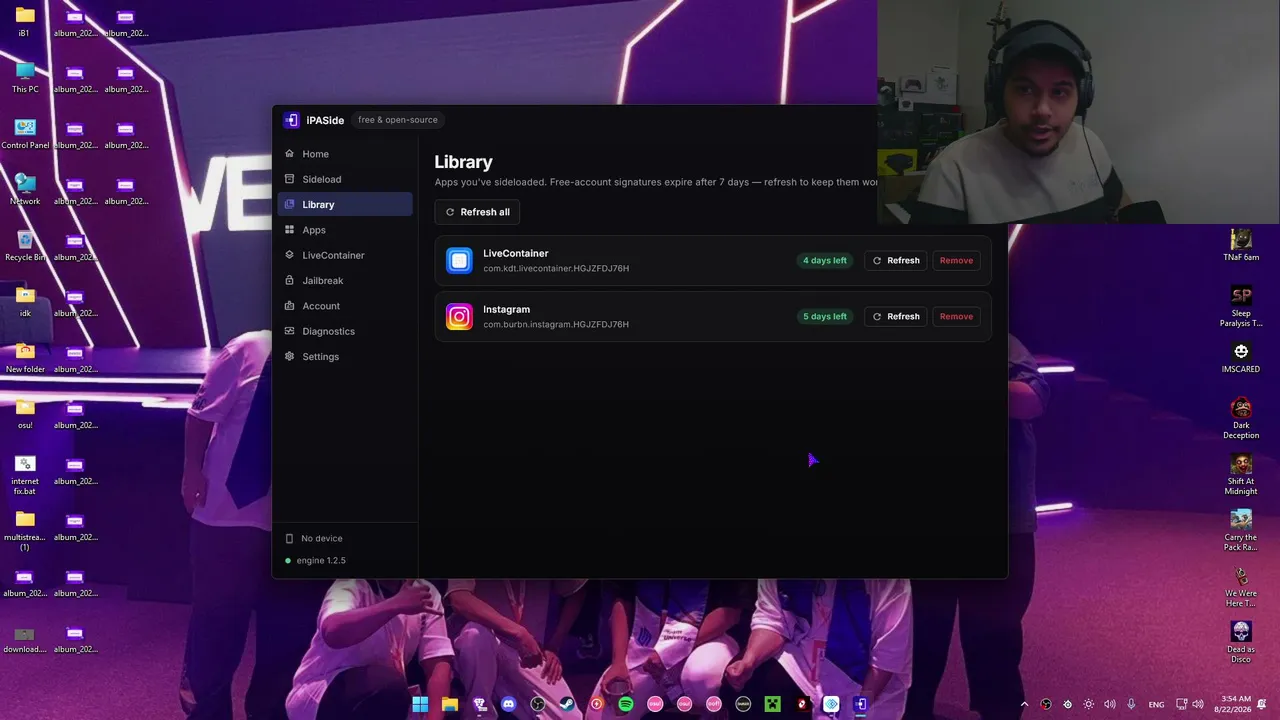Viewport: 1280px width, 720px height.
Task: Remove the Instagram app
Action: (x=956, y=316)
